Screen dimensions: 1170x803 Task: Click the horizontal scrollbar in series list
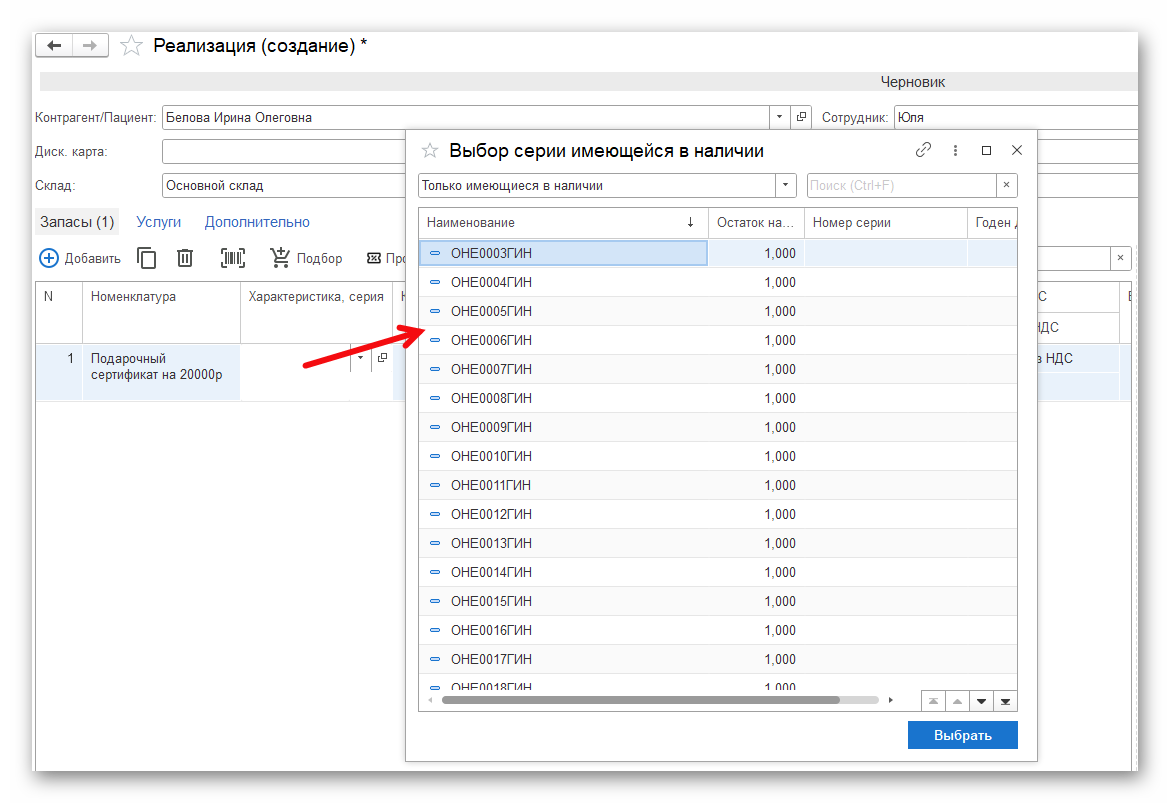pyautogui.click(x=640, y=700)
